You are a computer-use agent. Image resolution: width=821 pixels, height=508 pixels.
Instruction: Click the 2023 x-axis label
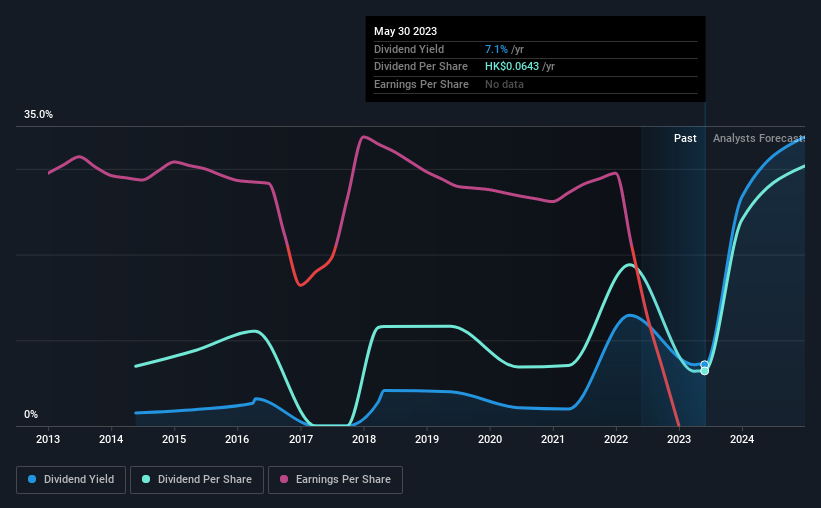(x=679, y=439)
